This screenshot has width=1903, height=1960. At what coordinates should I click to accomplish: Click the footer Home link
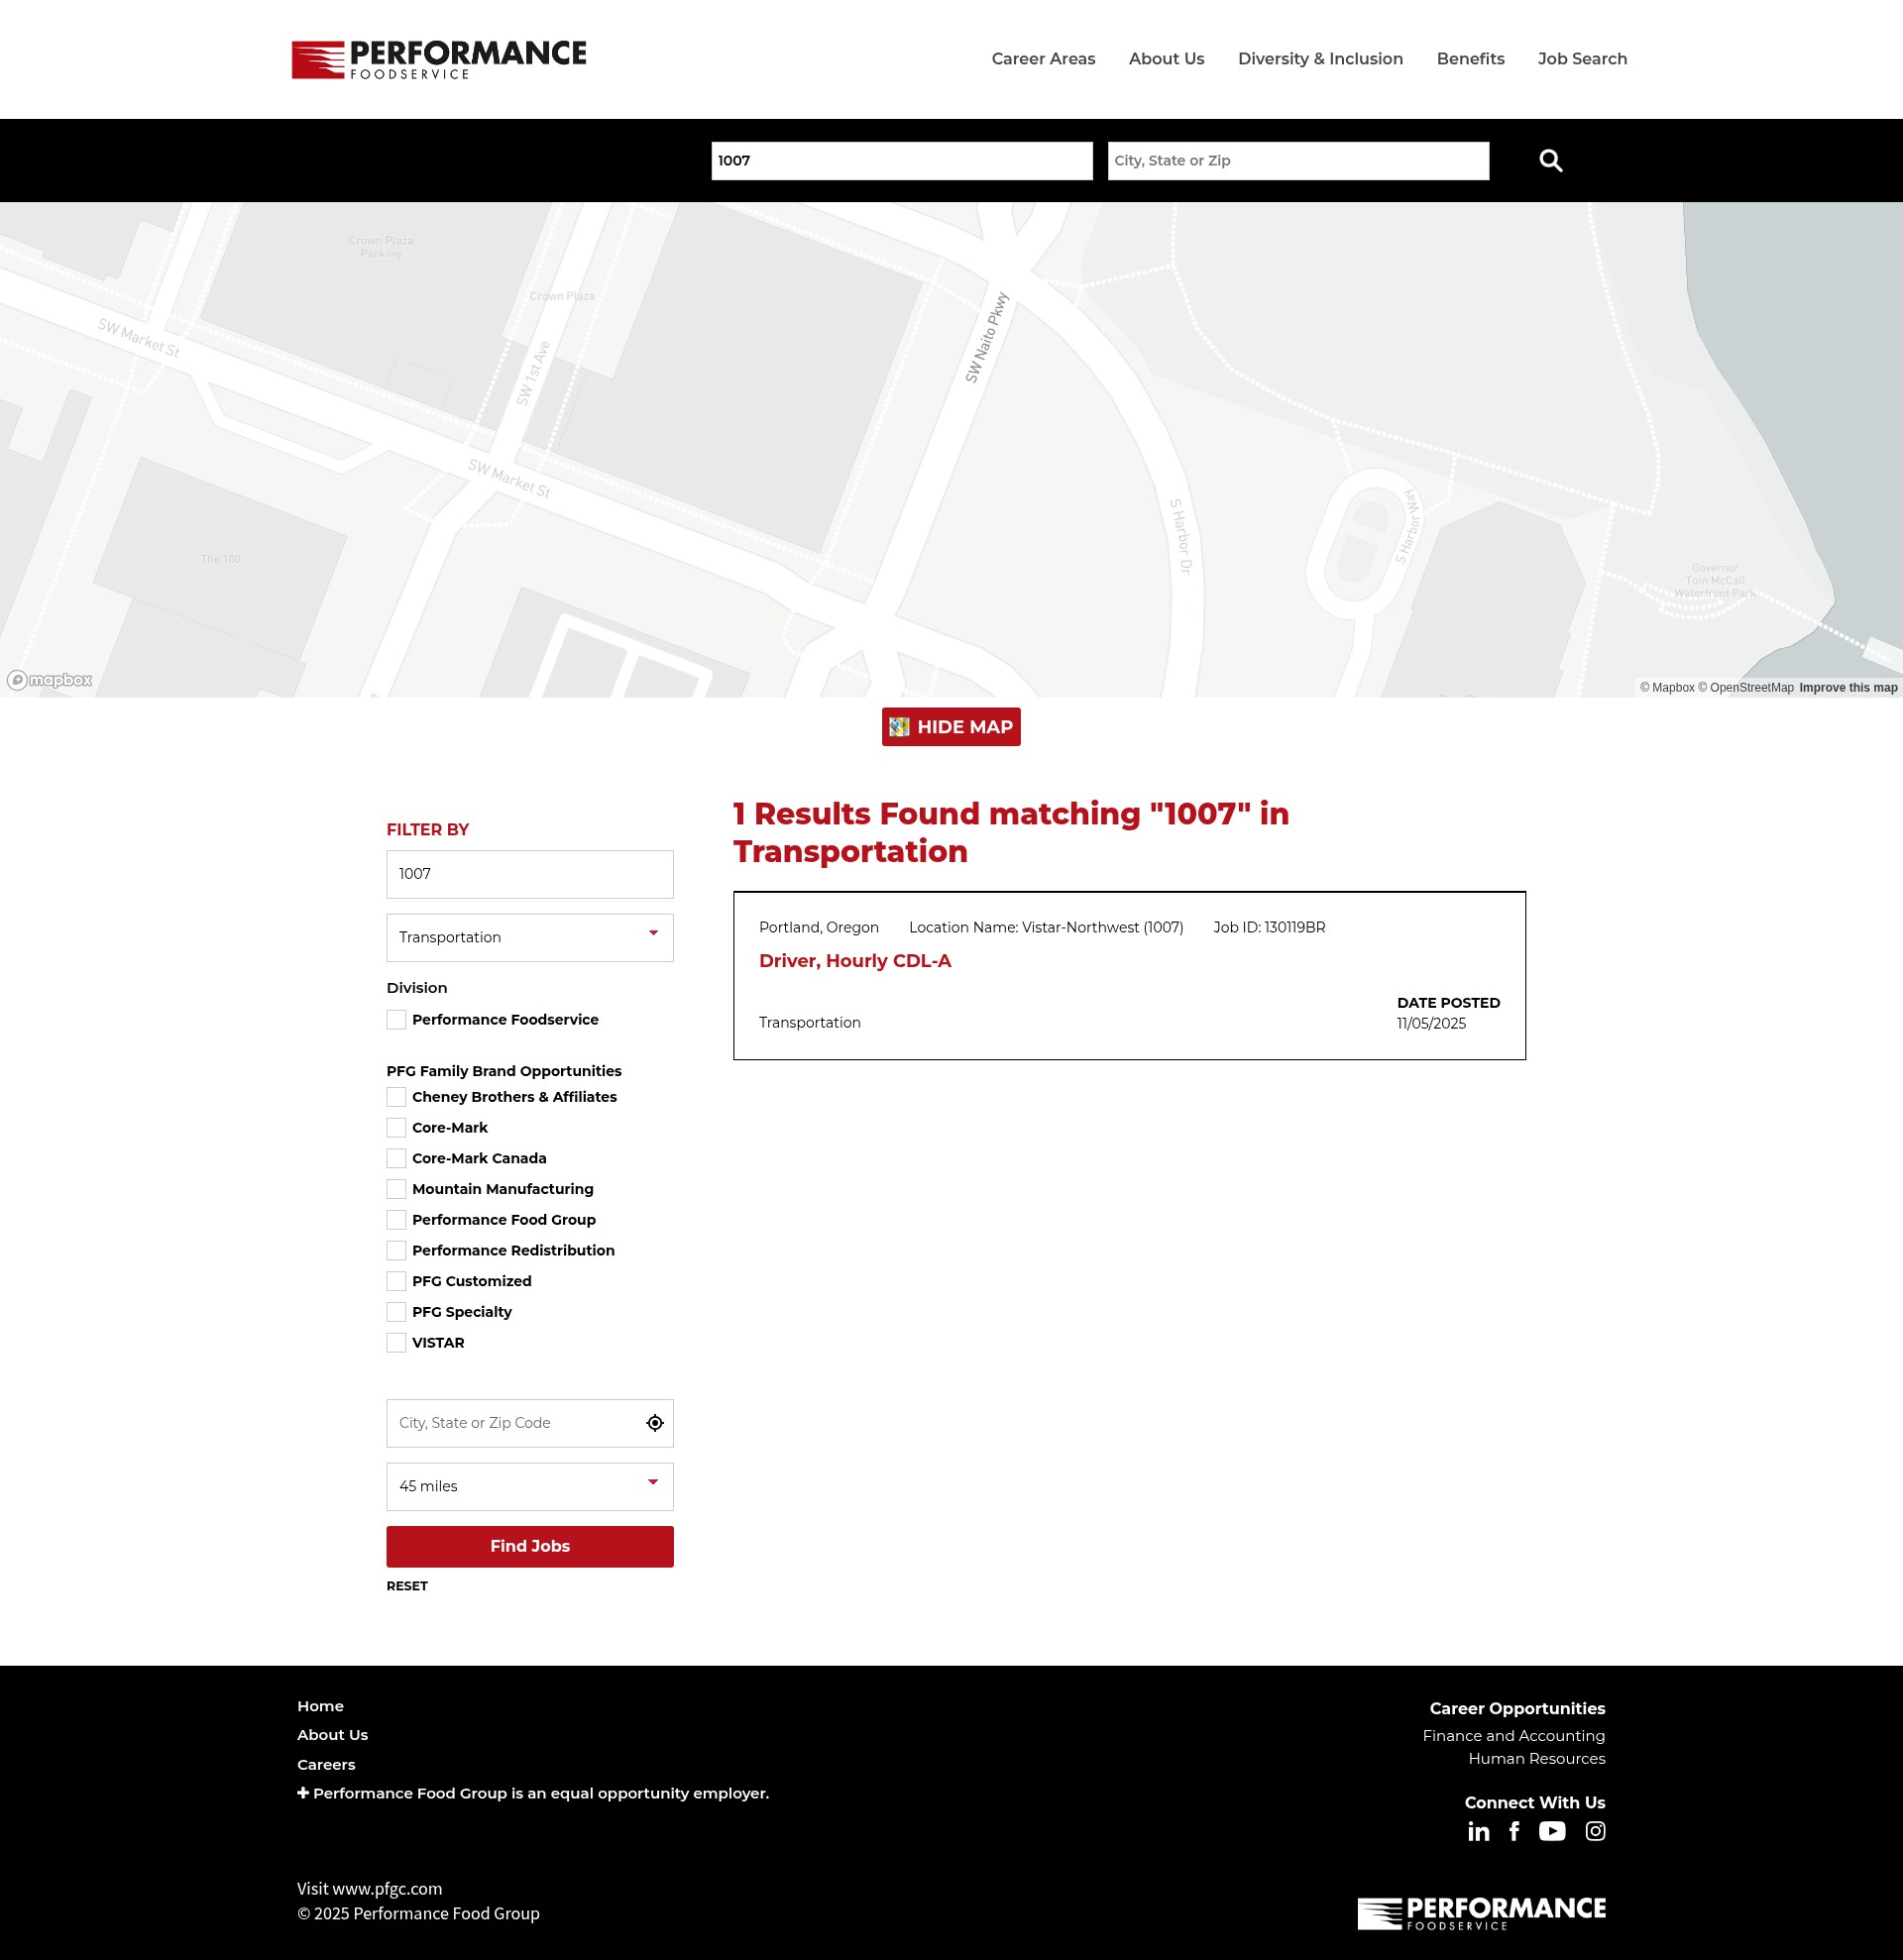pos(320,1706)
